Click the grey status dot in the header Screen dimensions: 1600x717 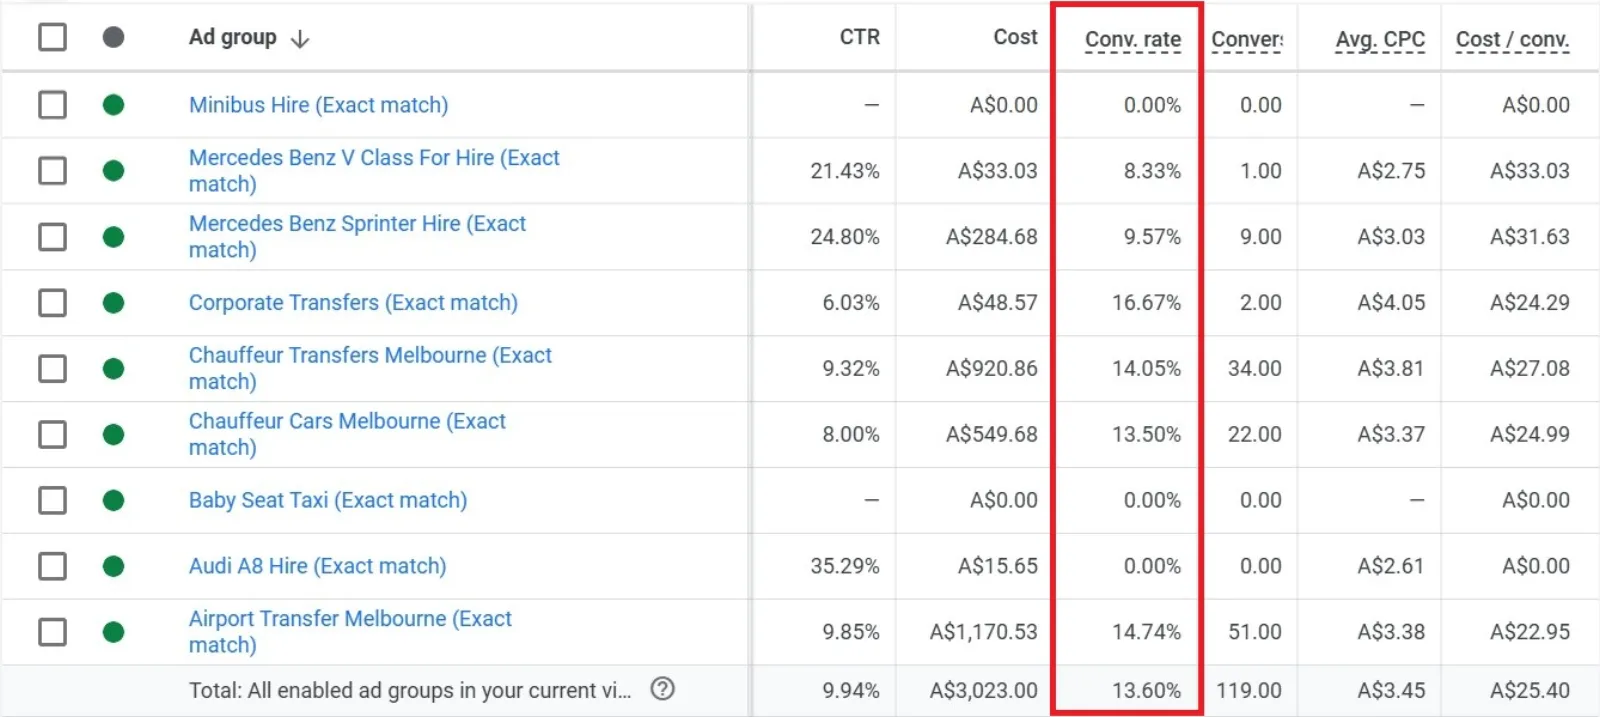point(113,37)
